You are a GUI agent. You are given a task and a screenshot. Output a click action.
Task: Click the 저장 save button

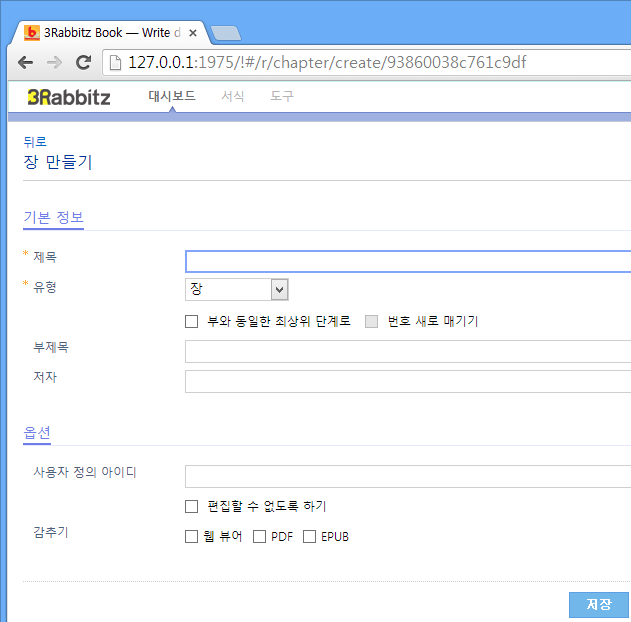(599, 605)
